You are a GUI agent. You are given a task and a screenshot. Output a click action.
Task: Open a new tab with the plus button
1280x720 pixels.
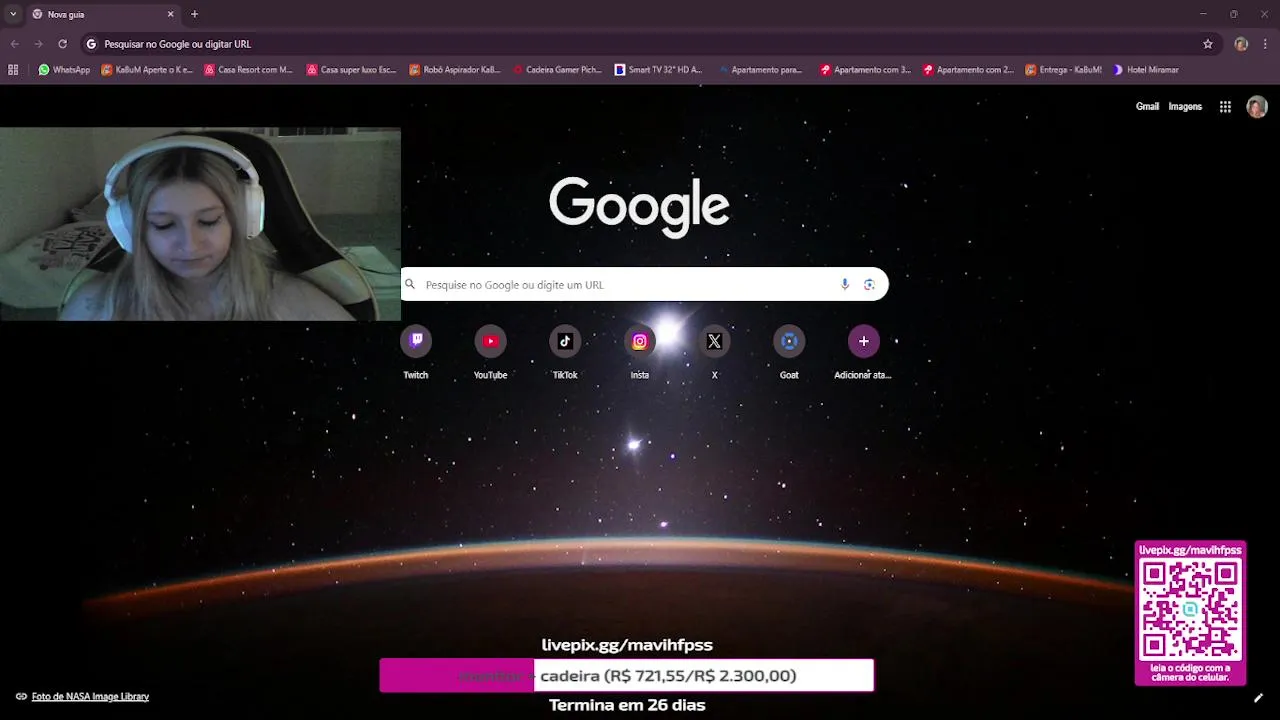(x=194, y=14)
